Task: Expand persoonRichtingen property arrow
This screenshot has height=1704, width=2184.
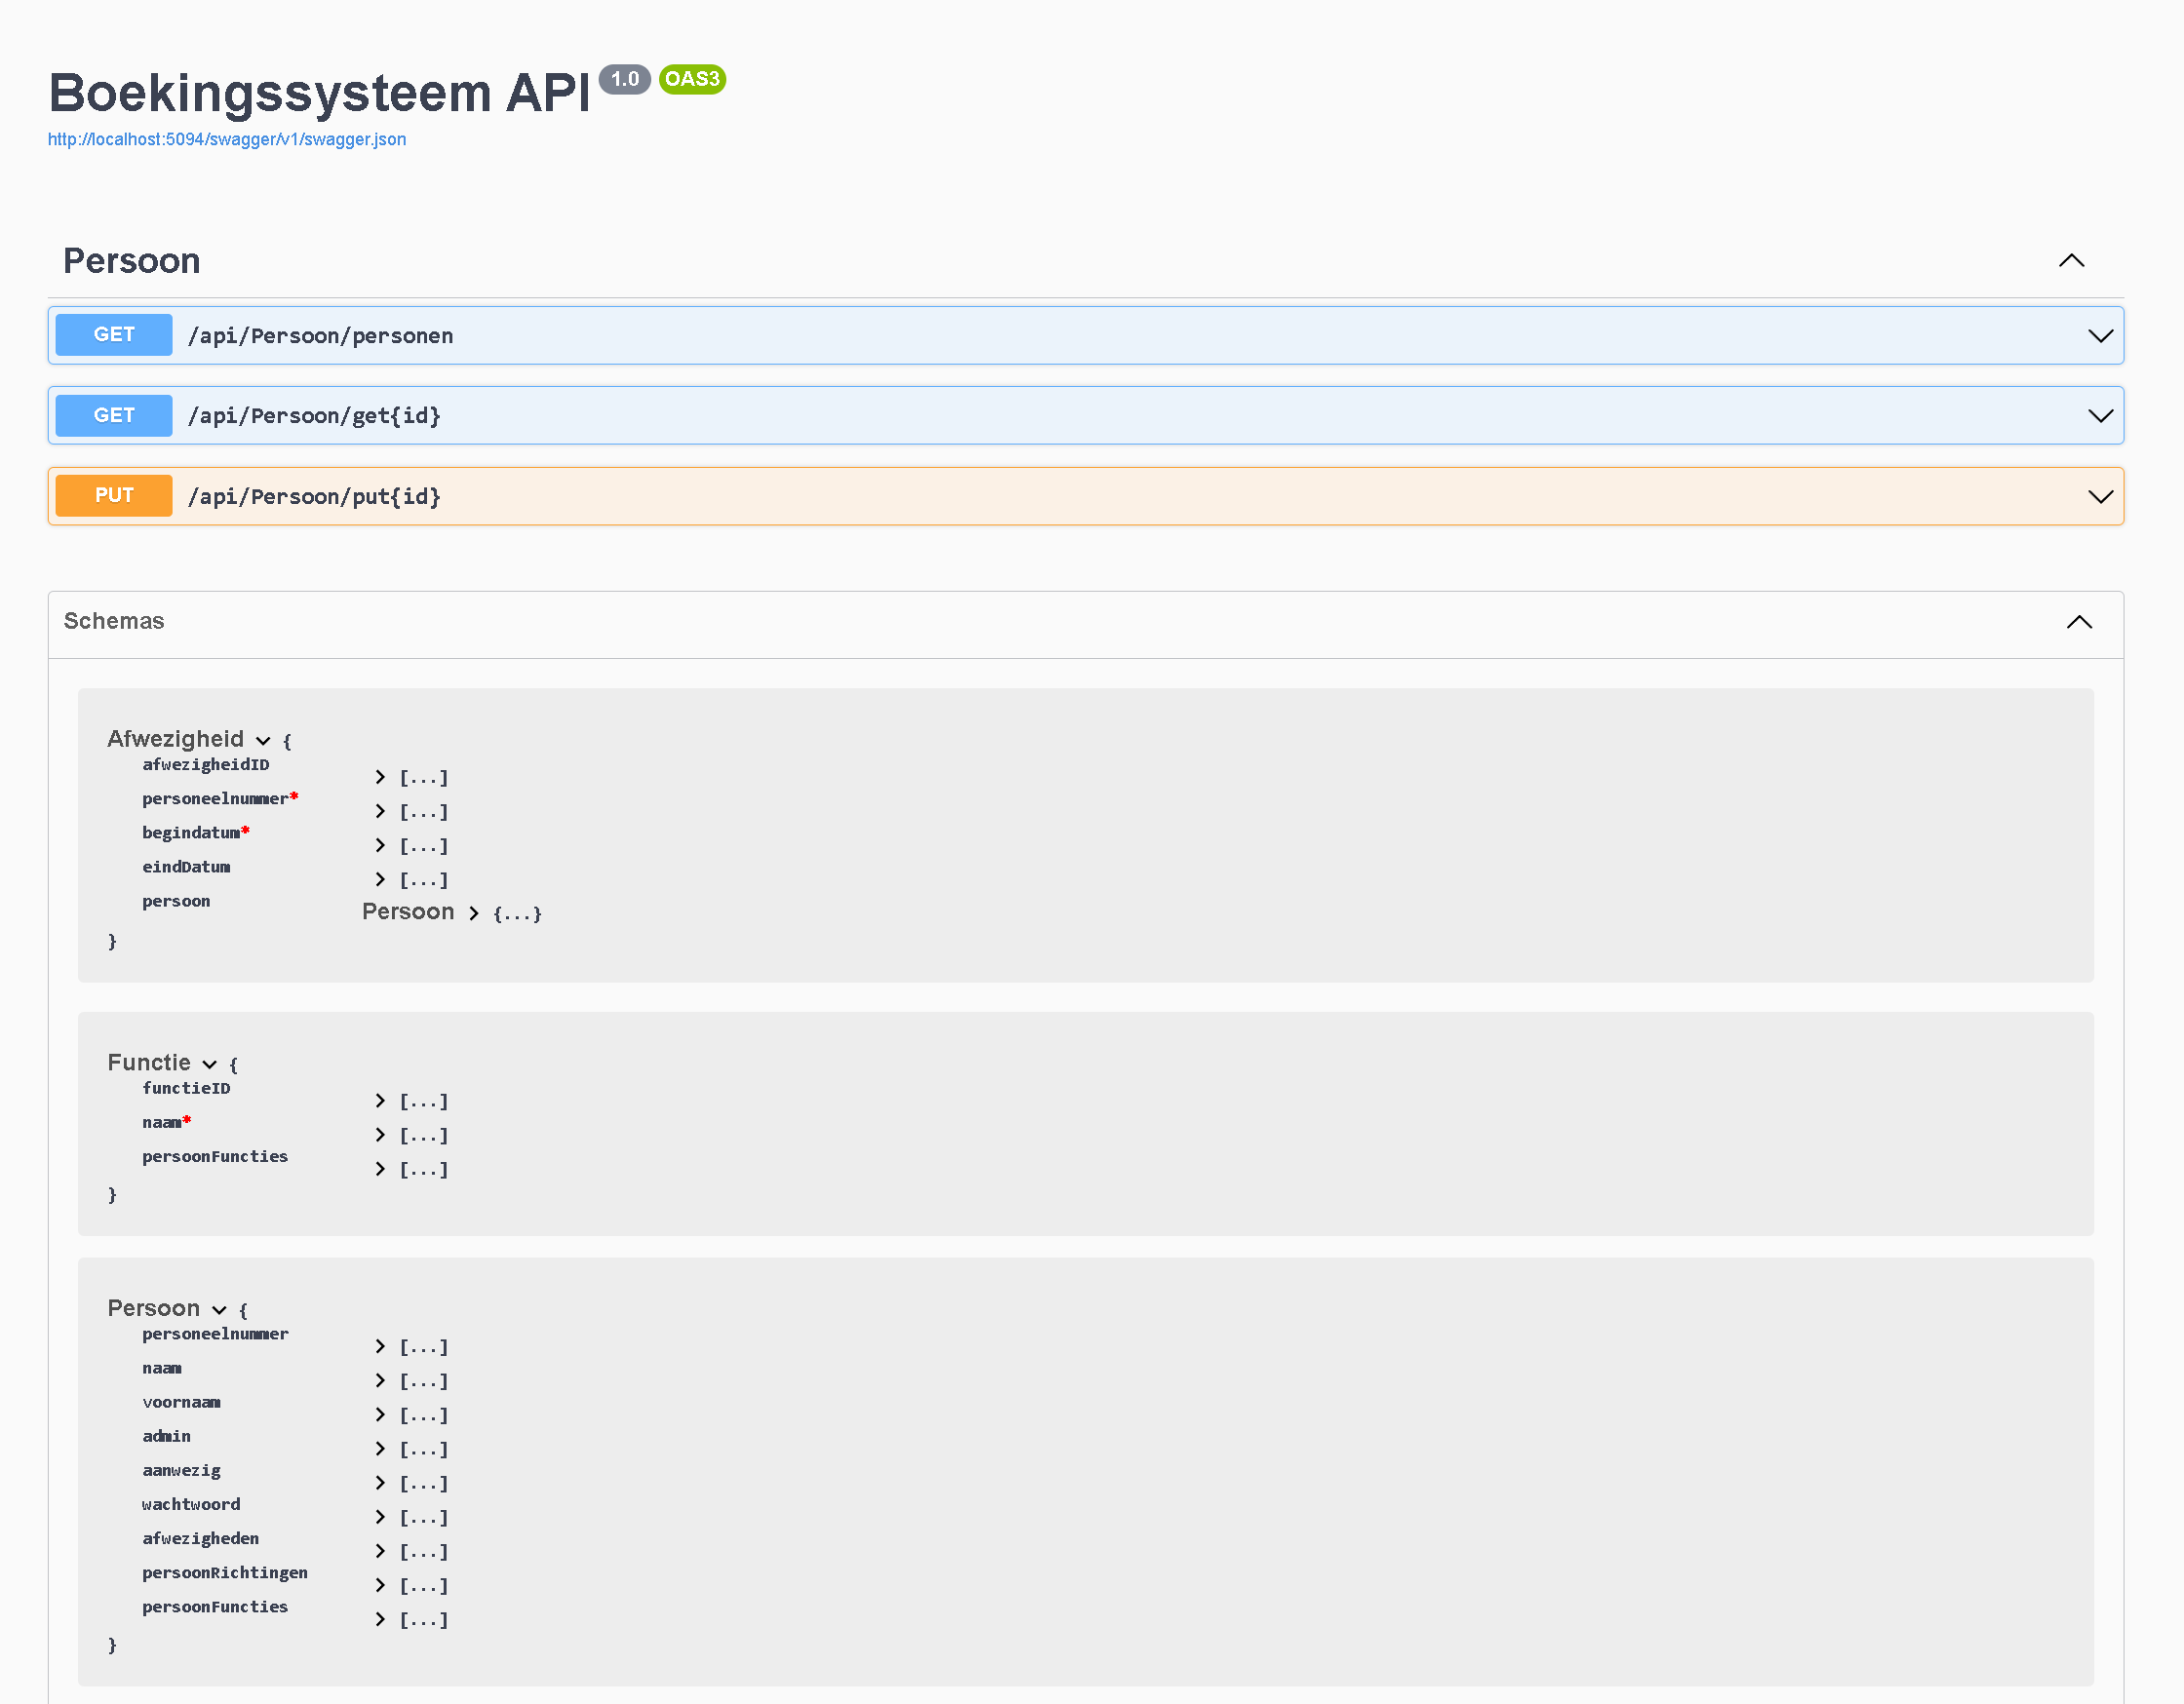Action: pos(380,1585)
